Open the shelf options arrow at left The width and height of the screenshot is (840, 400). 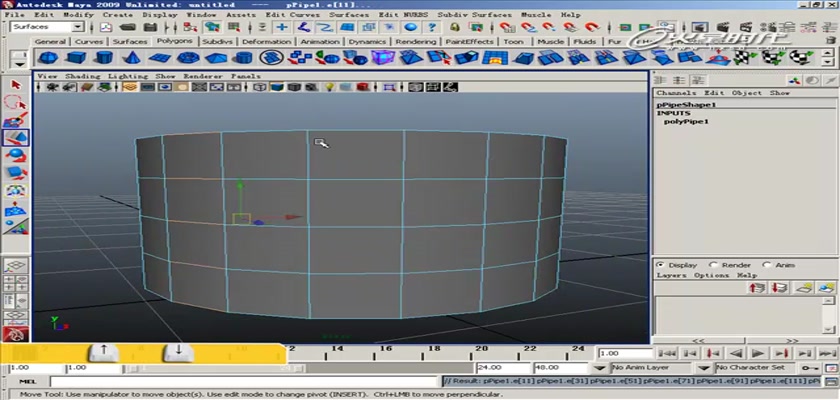click(x=20, y=64)
